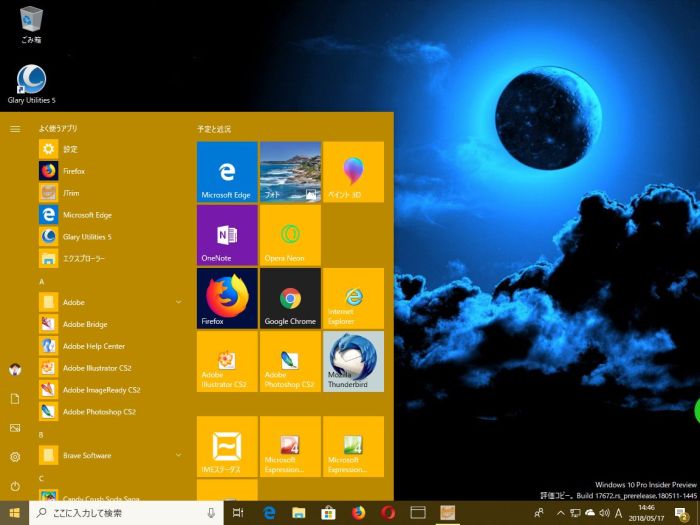Open the Opera Neon tile
Image resolution: width=700 pixels, height=525 pixels.
point(290,235)
